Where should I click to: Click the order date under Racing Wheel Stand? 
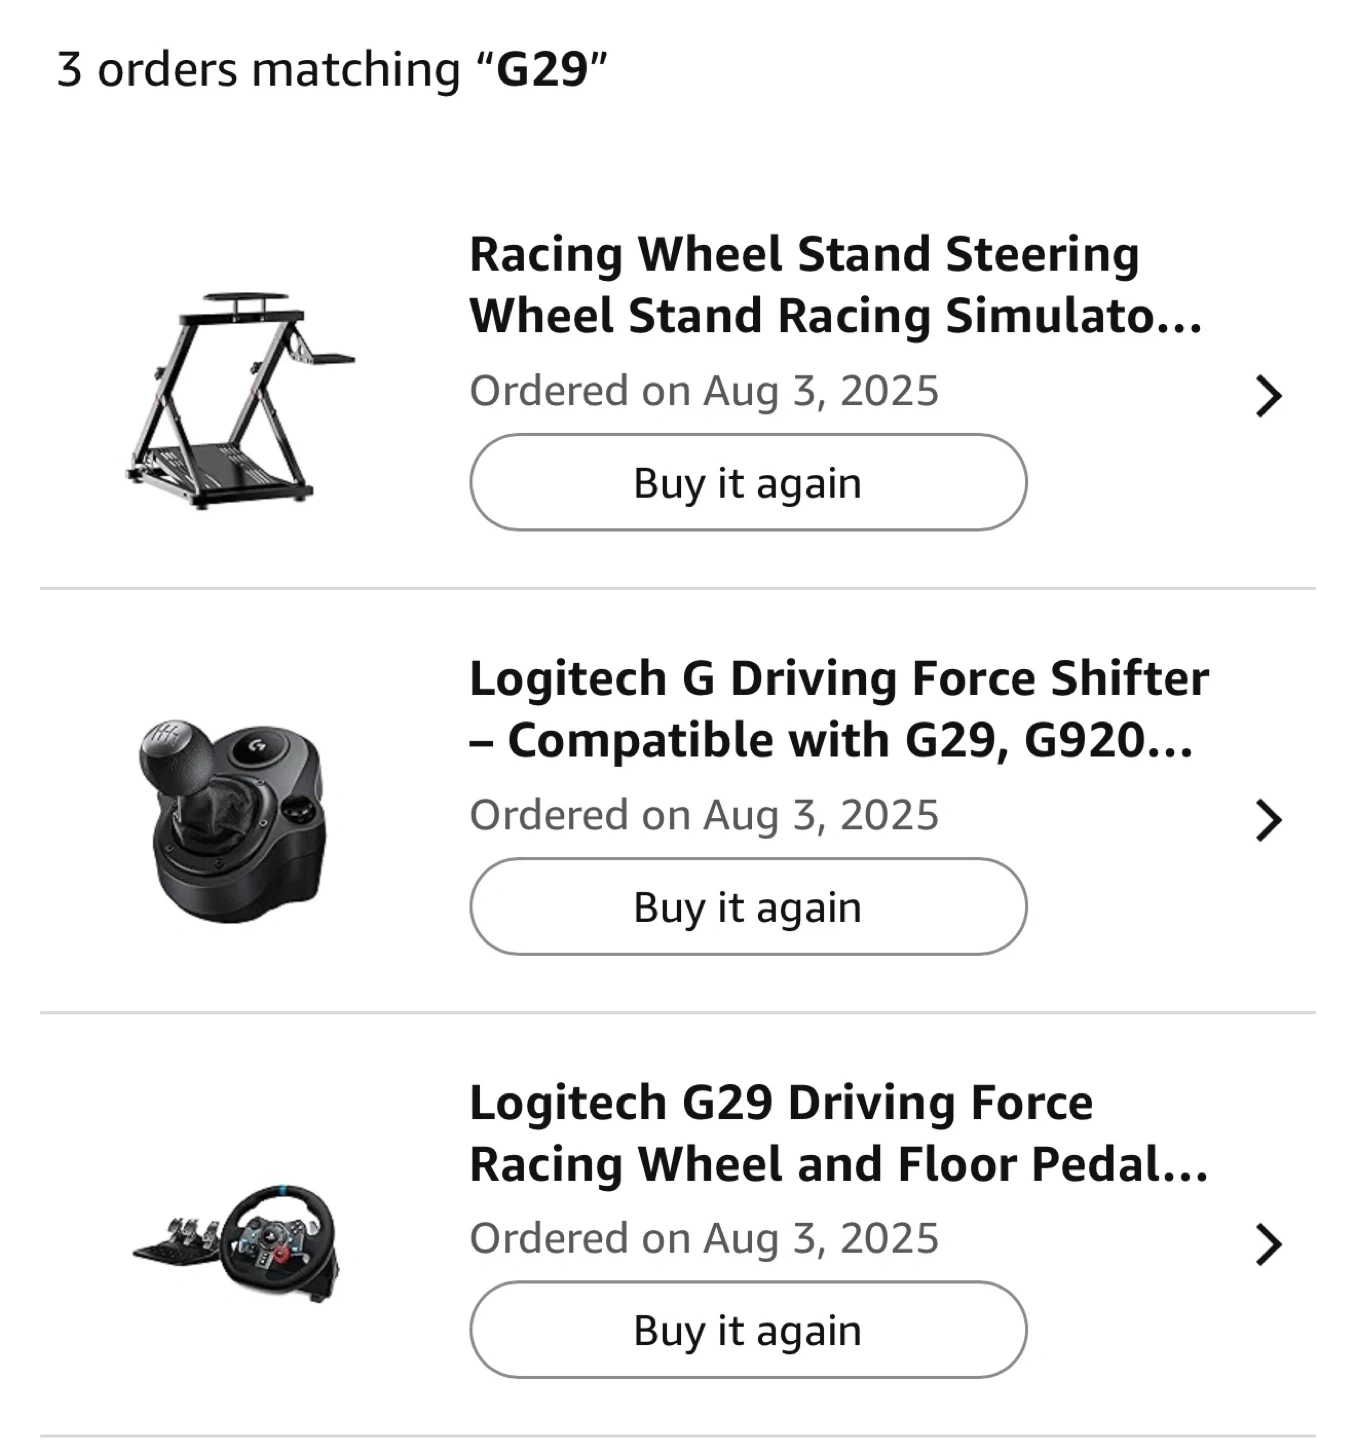(x=704, y=391)
